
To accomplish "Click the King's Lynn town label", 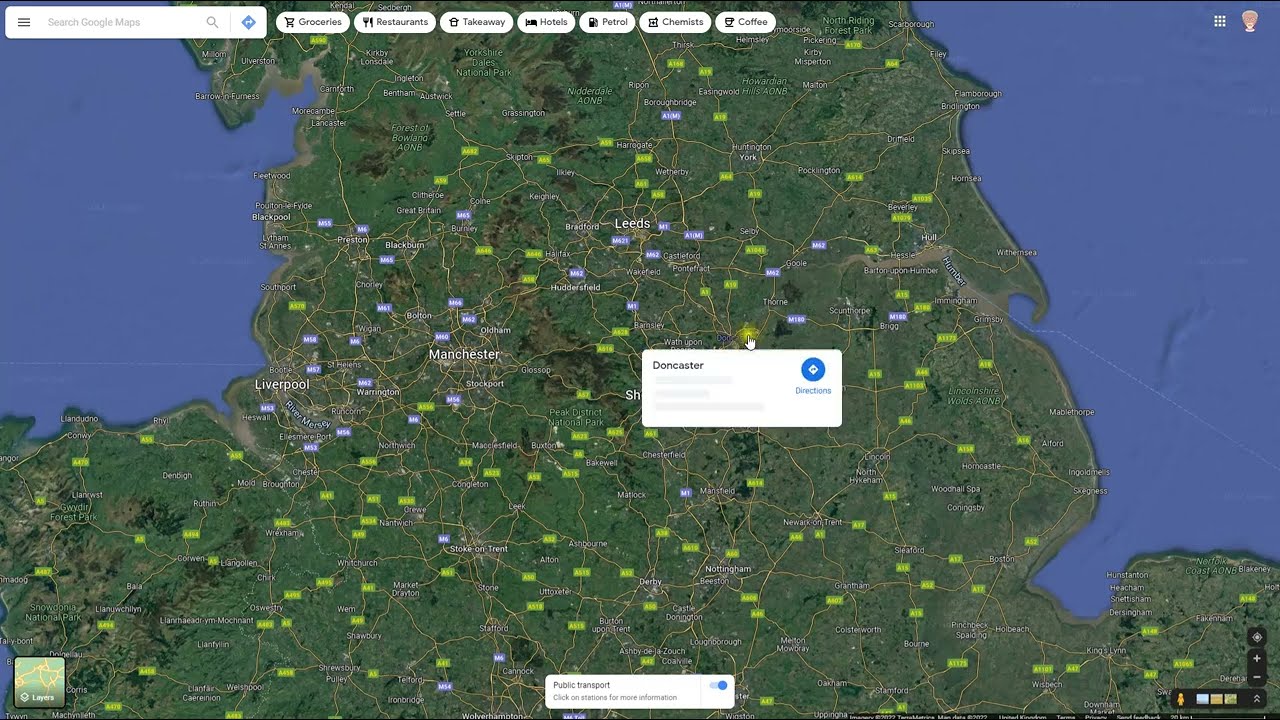I will [1106, 651].
